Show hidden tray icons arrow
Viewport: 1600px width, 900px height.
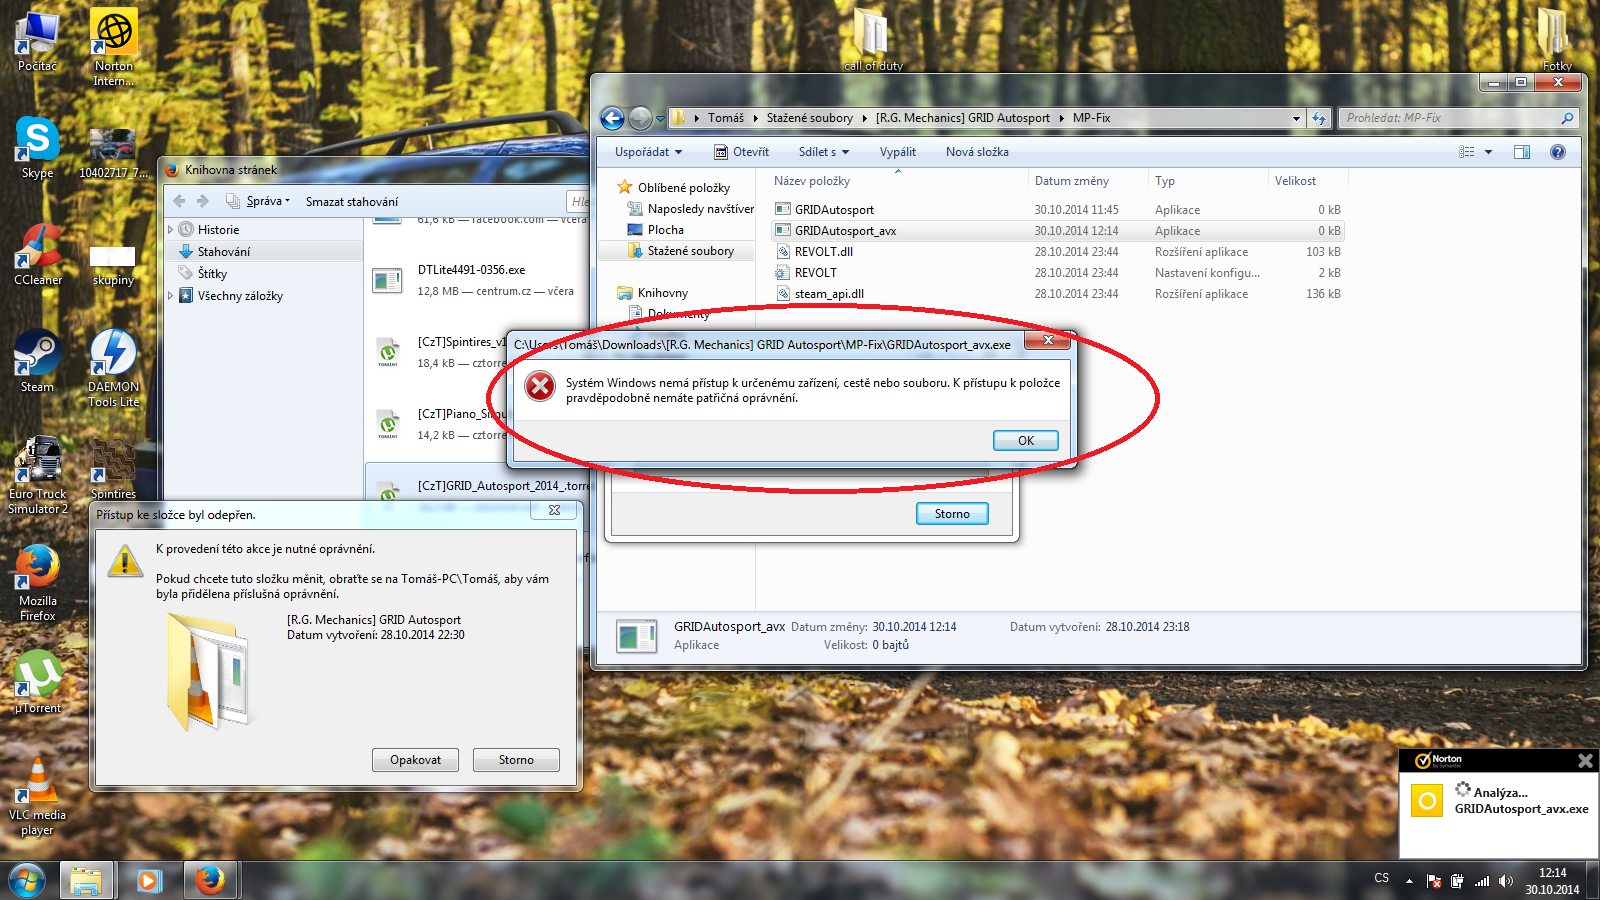tap(1409, 881)
